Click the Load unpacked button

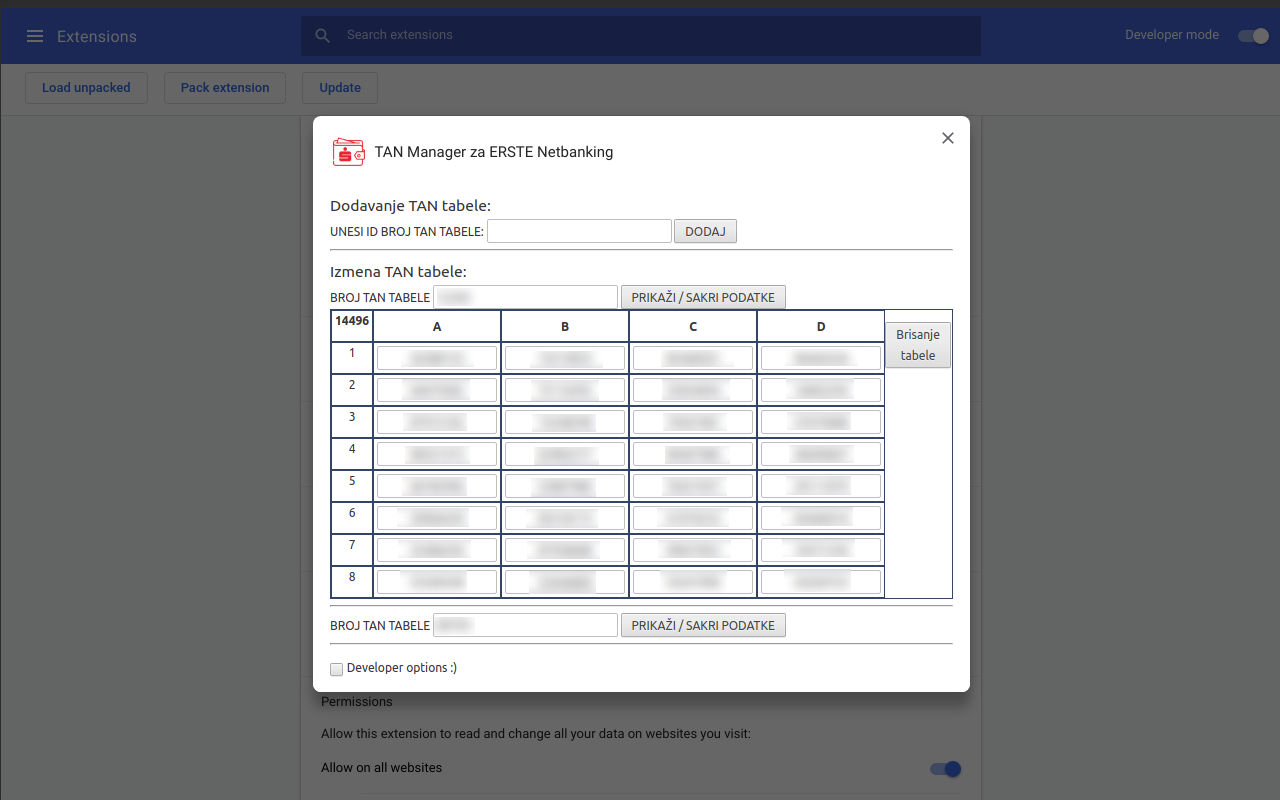point(86,88)
